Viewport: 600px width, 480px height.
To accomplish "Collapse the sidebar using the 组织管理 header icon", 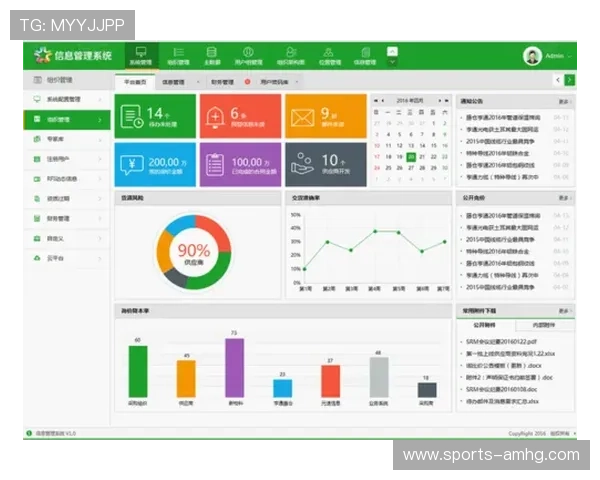I will point(37,80).
